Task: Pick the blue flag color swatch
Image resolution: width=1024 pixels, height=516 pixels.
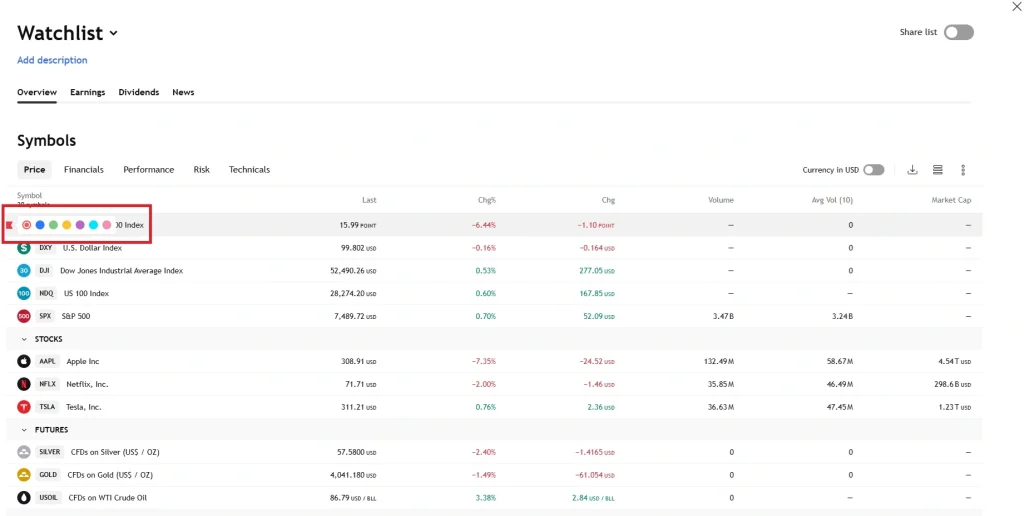Action: tap(40, 225)
